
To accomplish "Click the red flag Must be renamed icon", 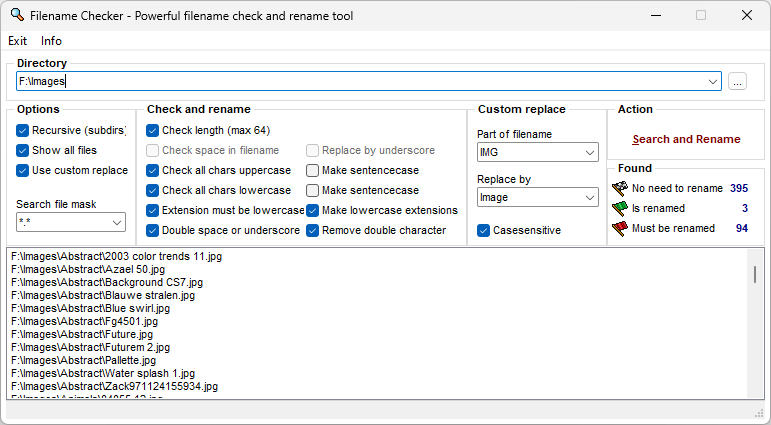I will (x=620, y=229).
